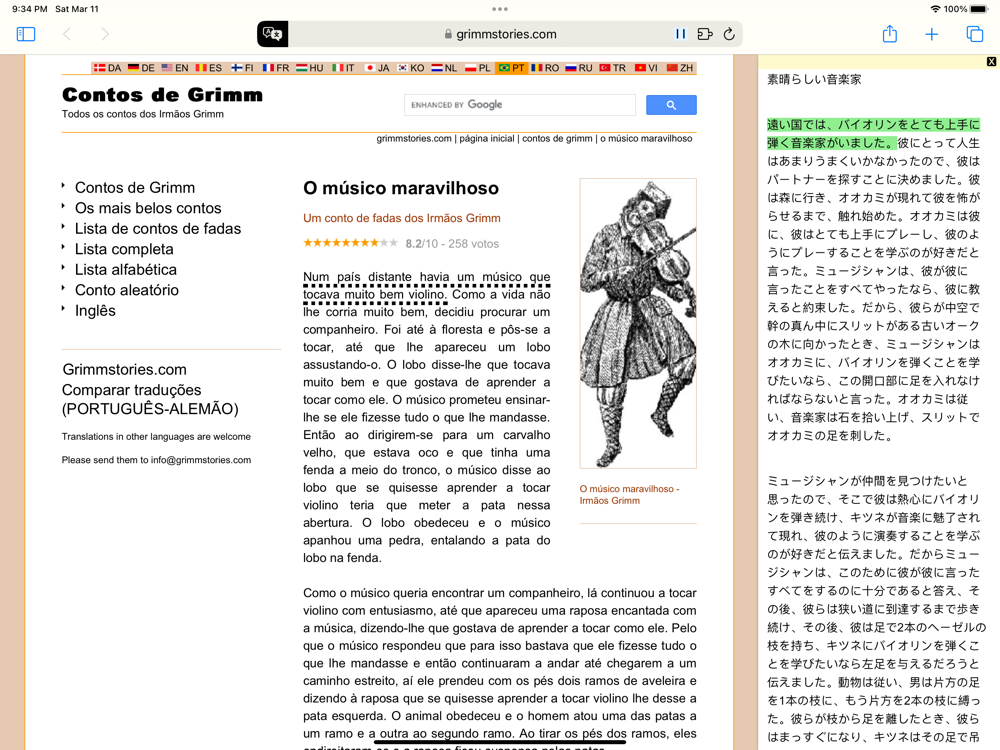1000x750 pixels.
Task: Click the star rating bar
Action: (350, 243)
